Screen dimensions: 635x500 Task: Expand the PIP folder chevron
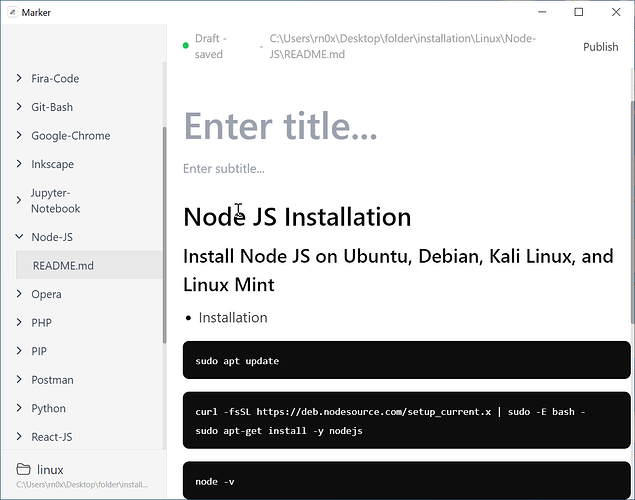point(19,351)
